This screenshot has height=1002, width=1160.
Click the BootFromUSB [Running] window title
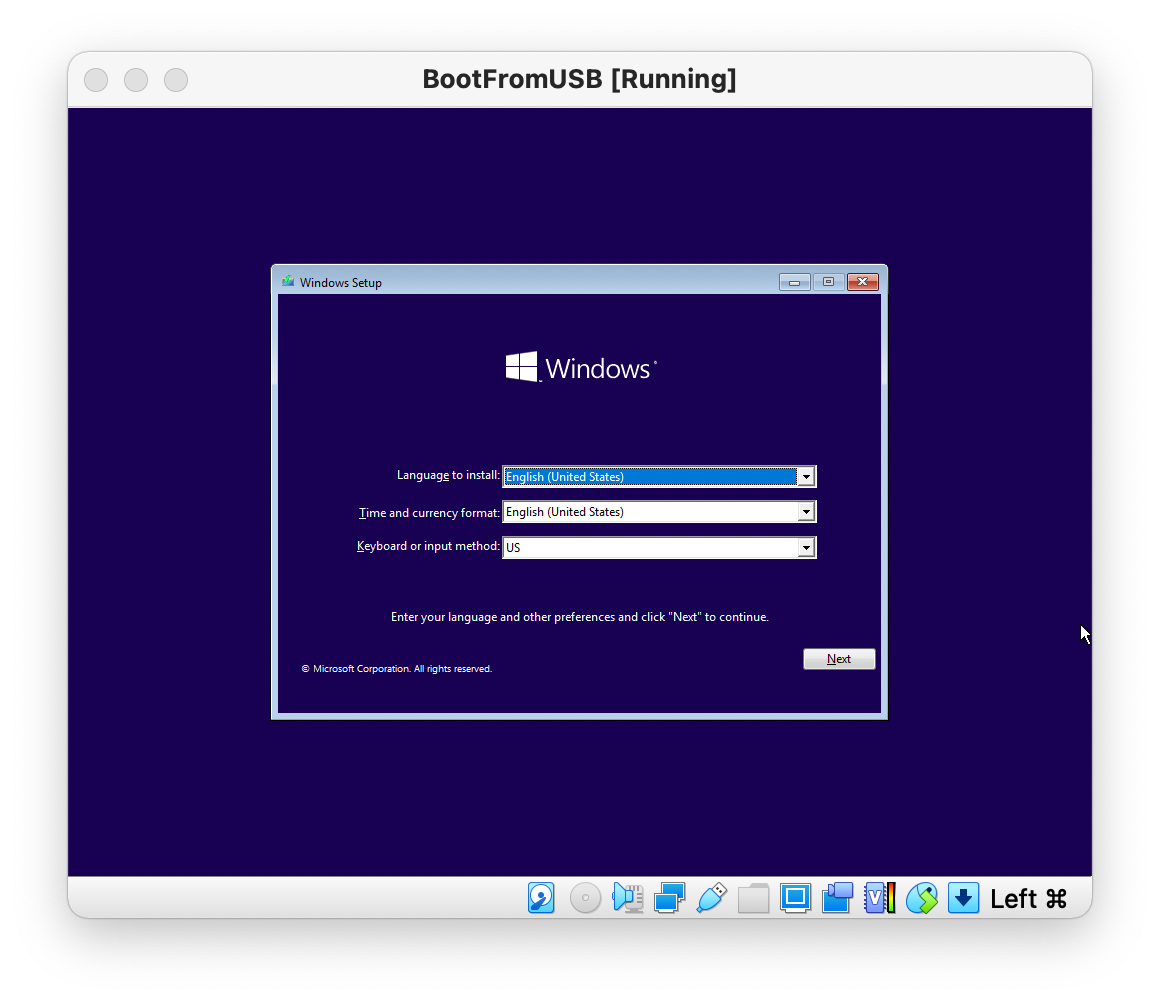[579, 78]
